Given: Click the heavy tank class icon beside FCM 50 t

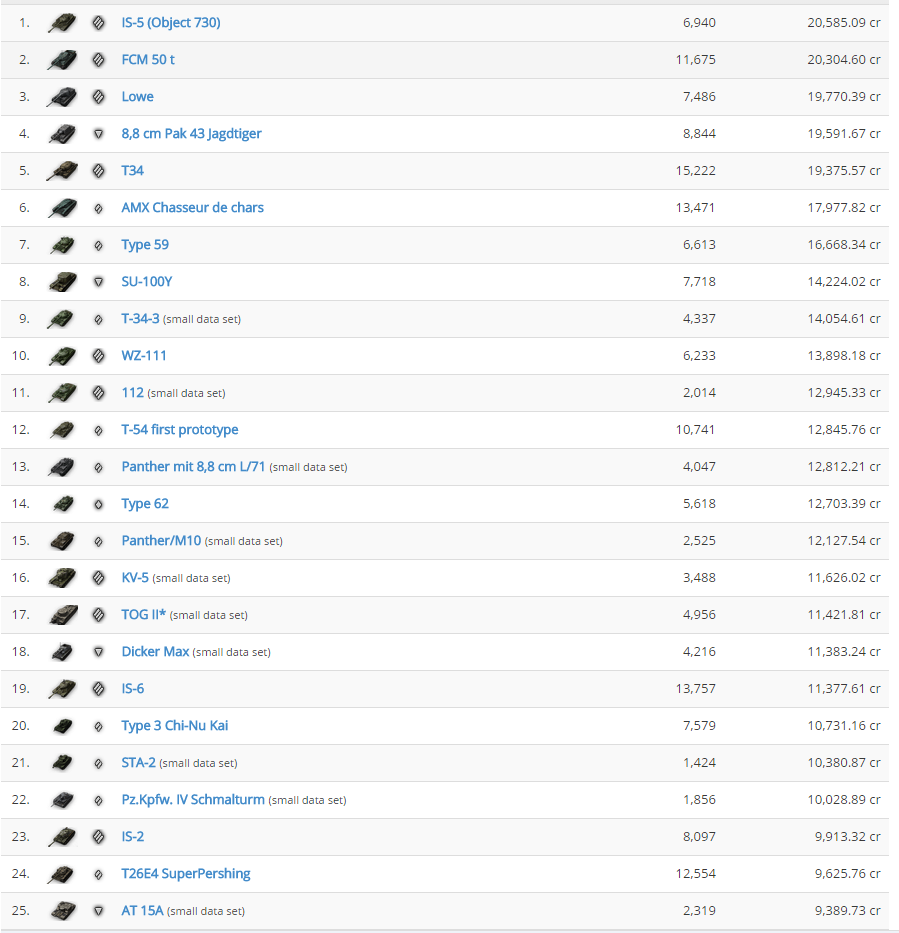Looking at the screenshot, I should (98, 60).
